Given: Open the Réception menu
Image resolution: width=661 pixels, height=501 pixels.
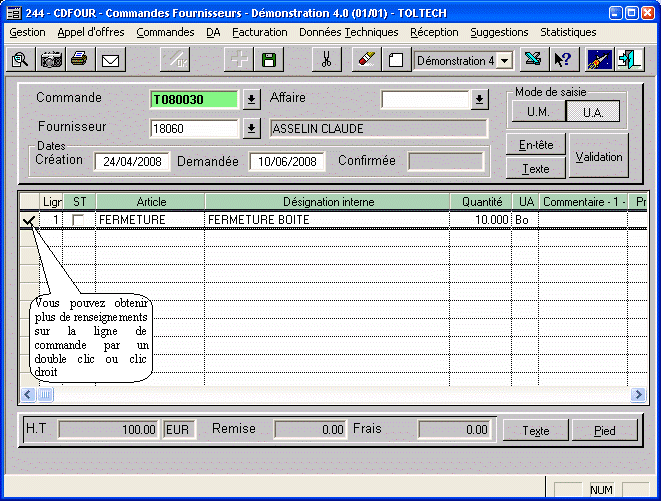Looking at the screenshot, I should click(434, 32).
